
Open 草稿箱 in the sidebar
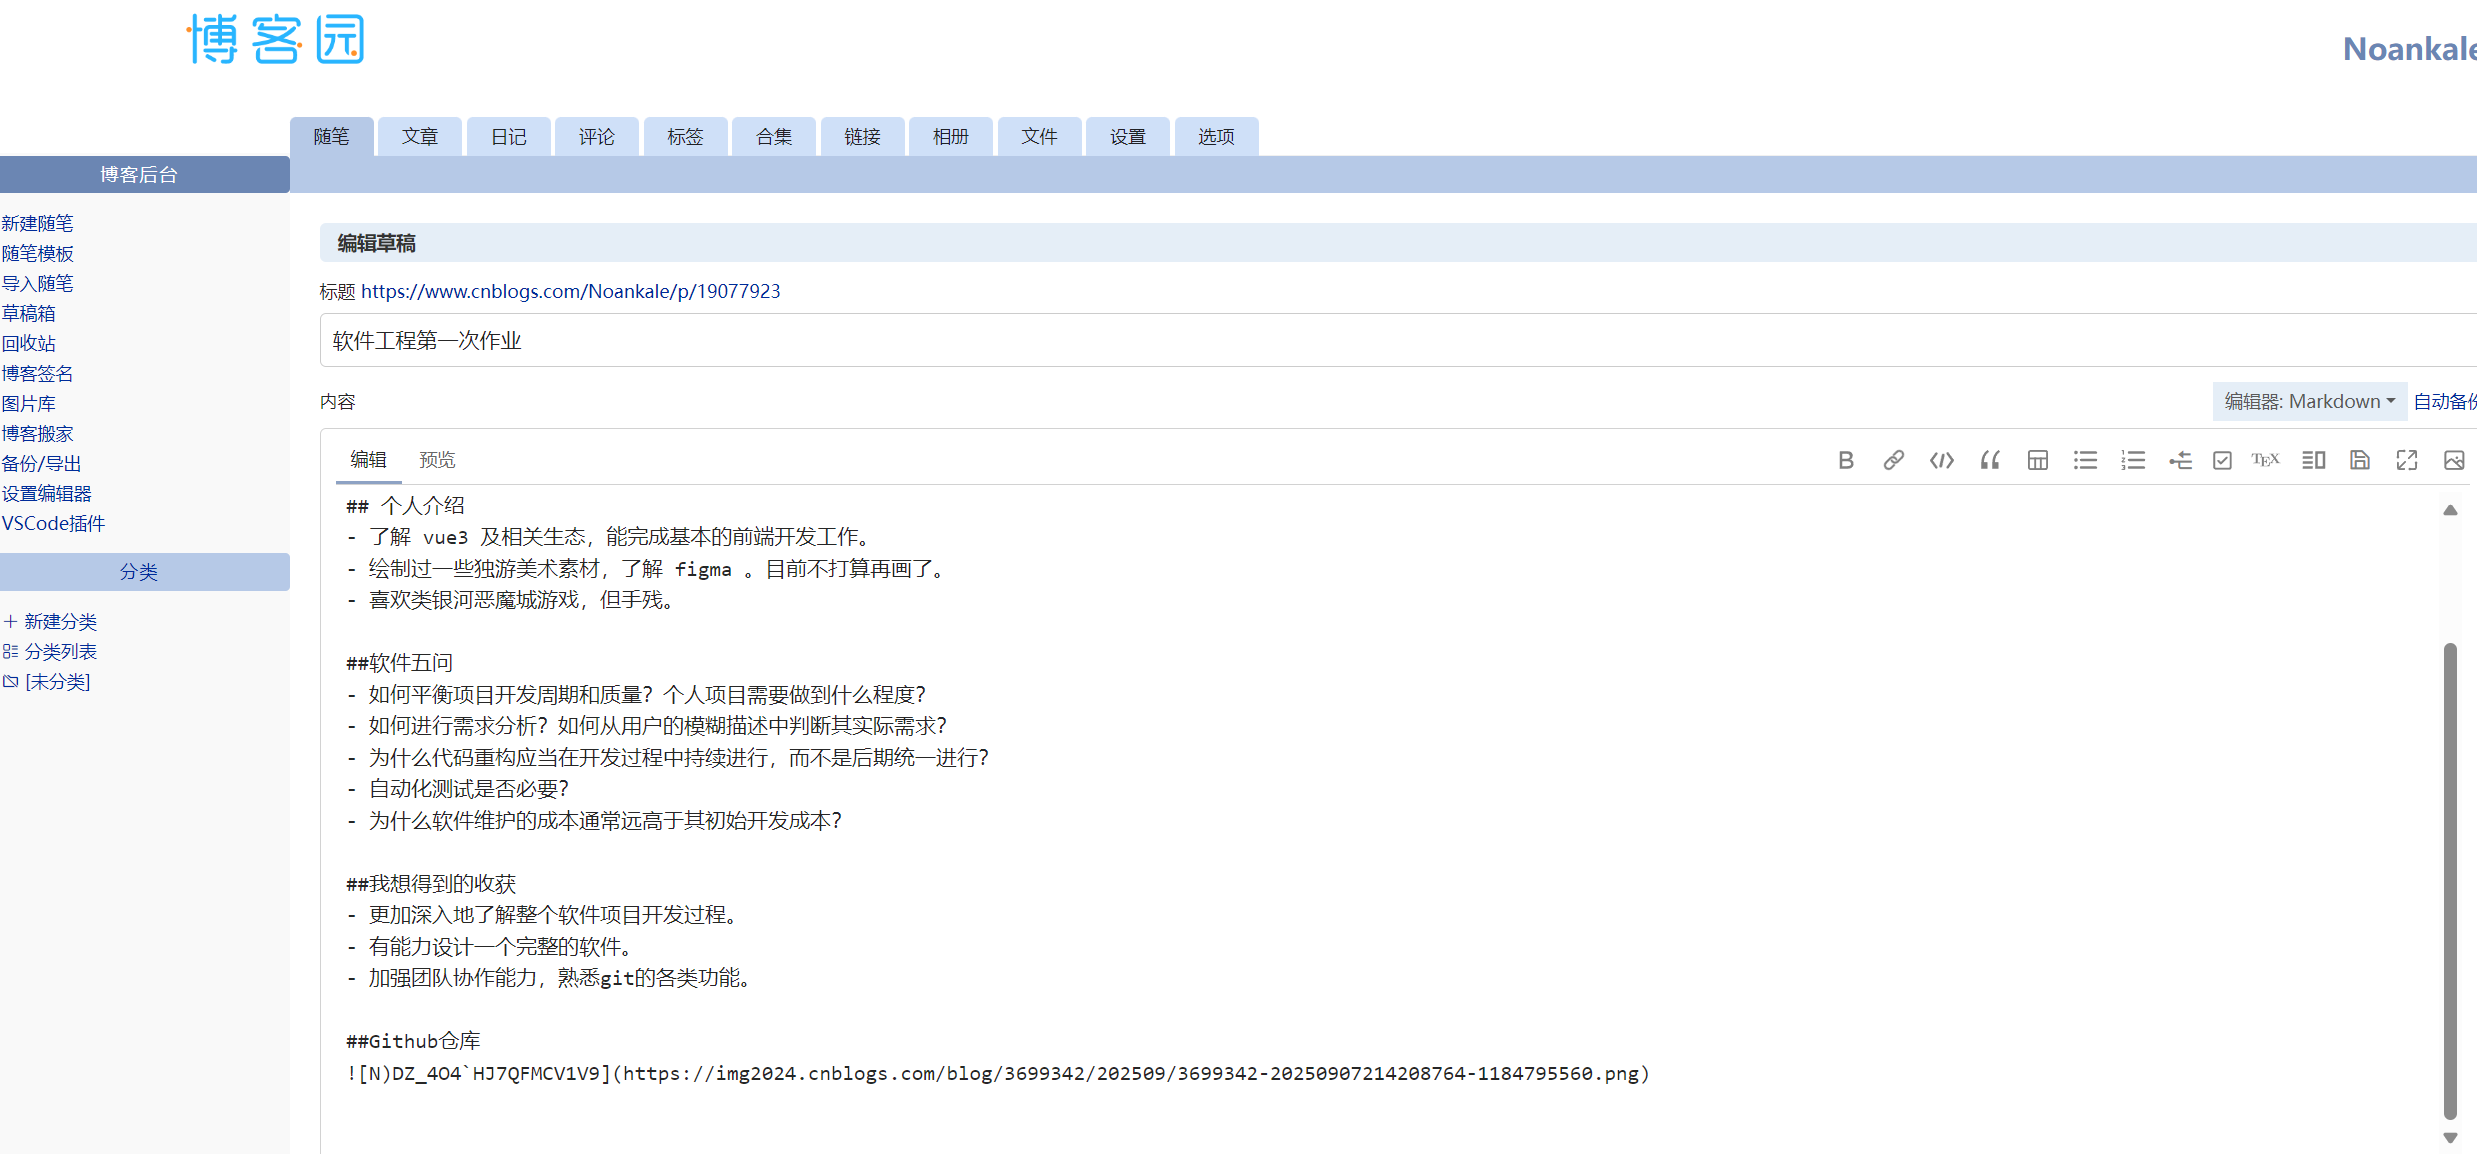29,313
